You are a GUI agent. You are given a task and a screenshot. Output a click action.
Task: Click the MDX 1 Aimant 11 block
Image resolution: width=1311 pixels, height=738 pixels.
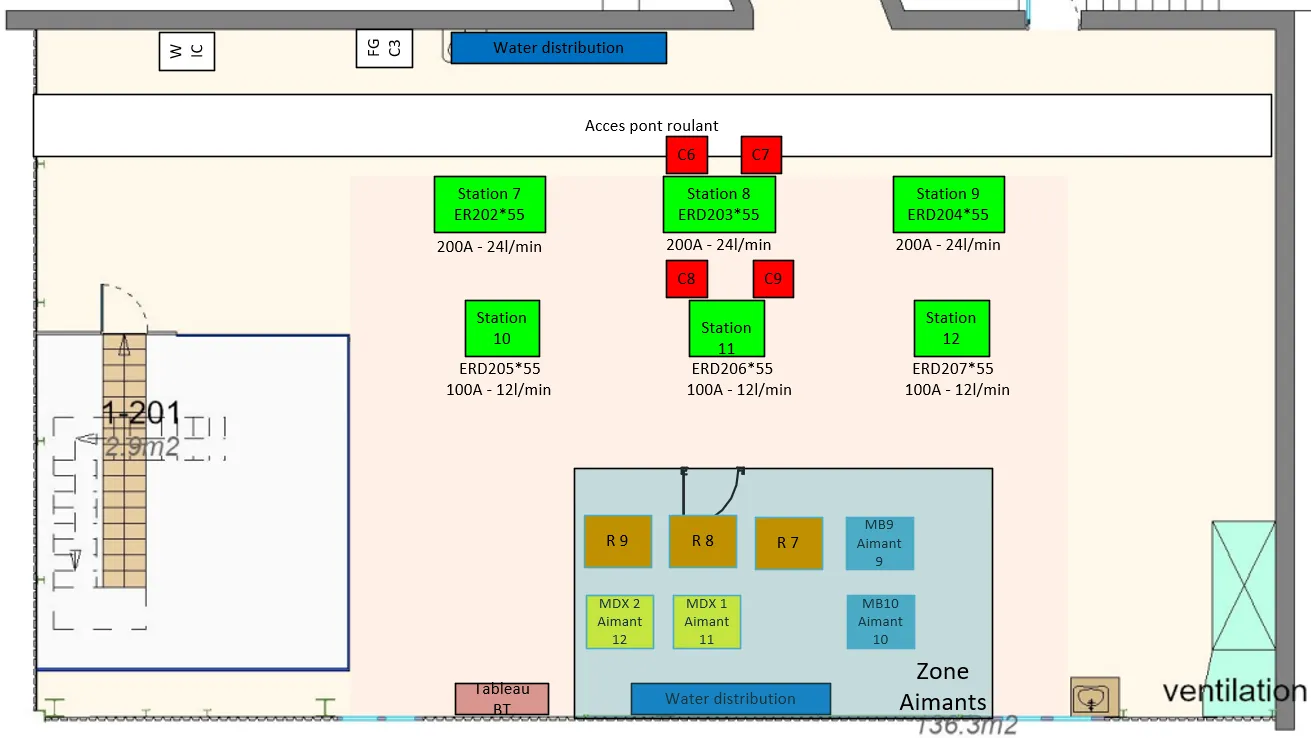[707, 621]
